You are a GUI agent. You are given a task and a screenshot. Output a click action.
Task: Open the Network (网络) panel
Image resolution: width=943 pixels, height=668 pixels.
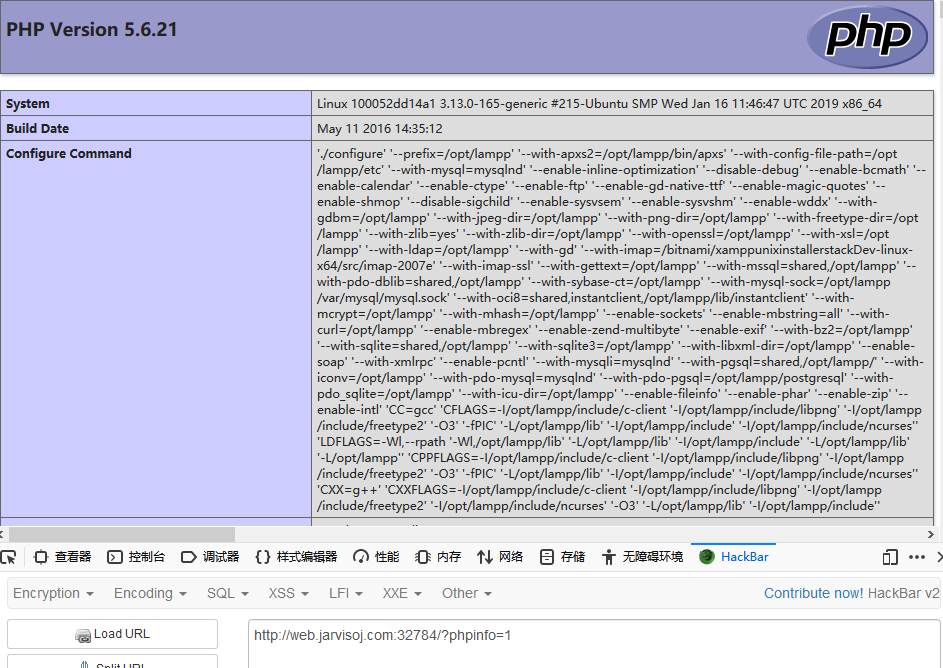500,557
